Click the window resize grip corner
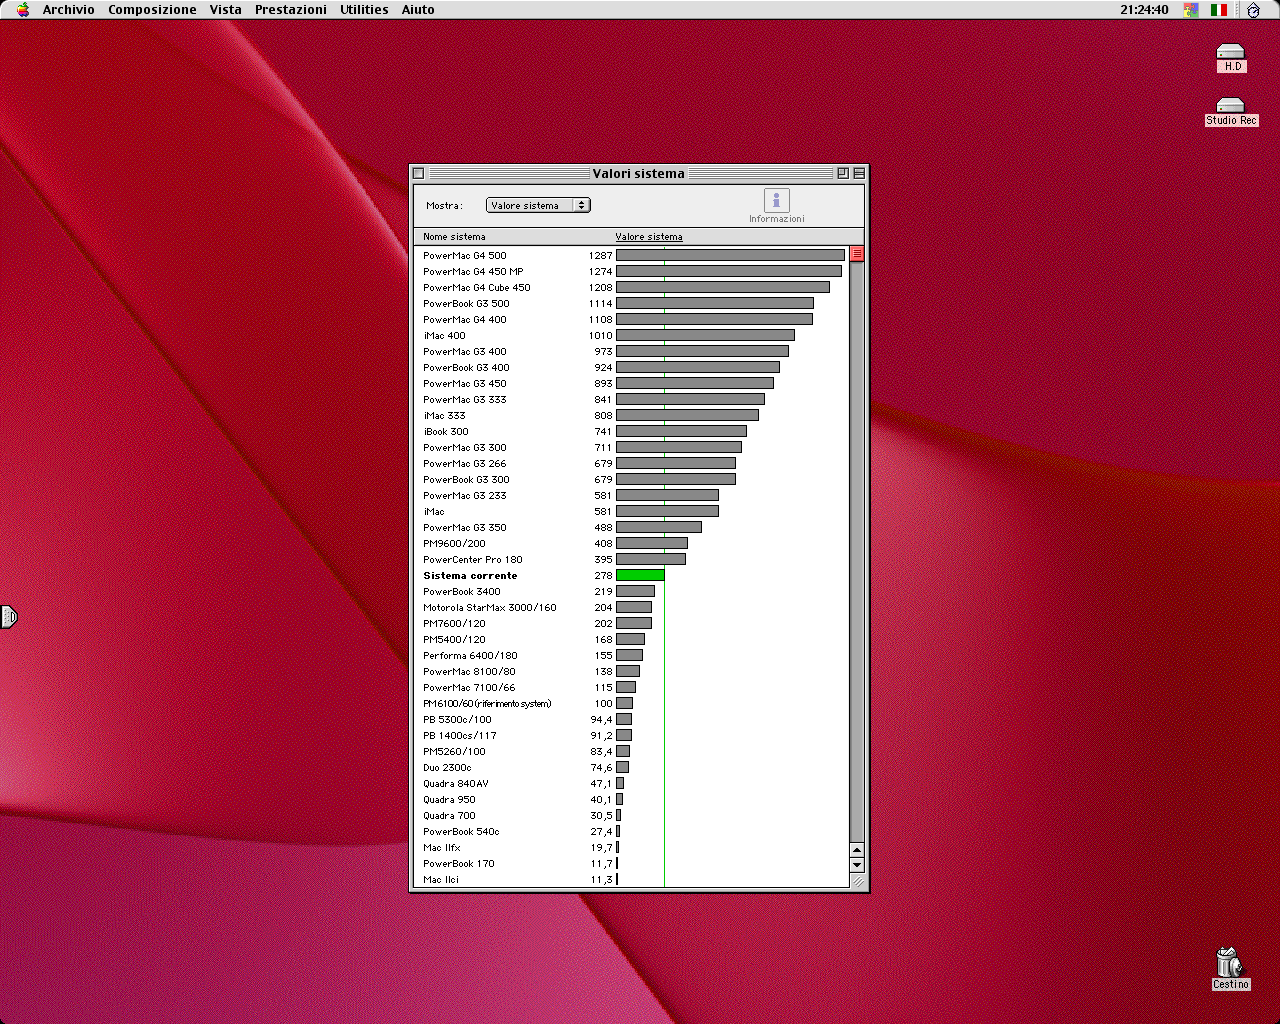The image size is (1280, 1024). pyautogui.click(x=857, y=881)
